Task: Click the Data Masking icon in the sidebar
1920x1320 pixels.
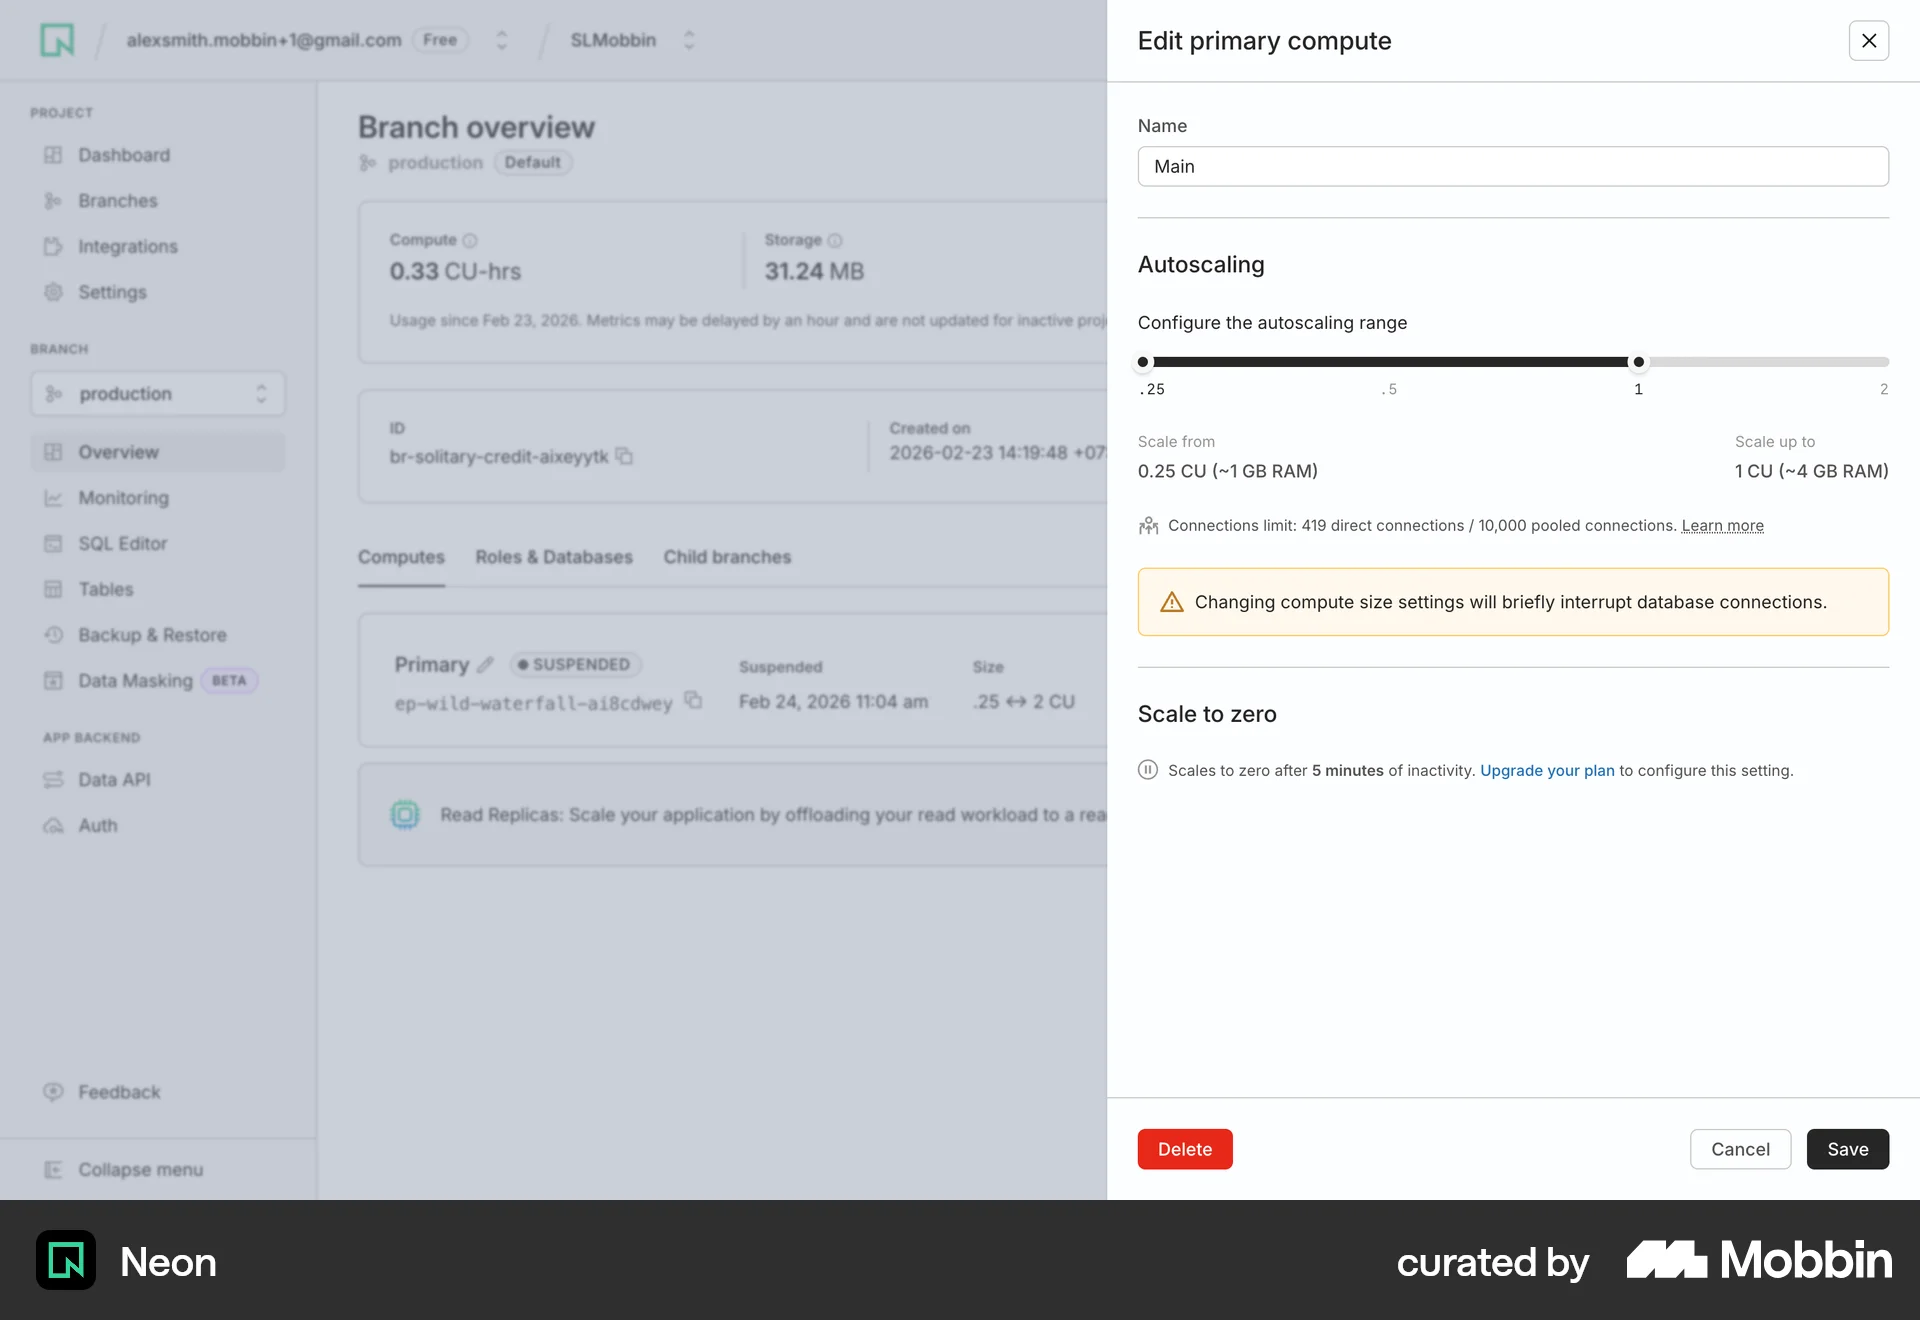Action: (53, 681)
